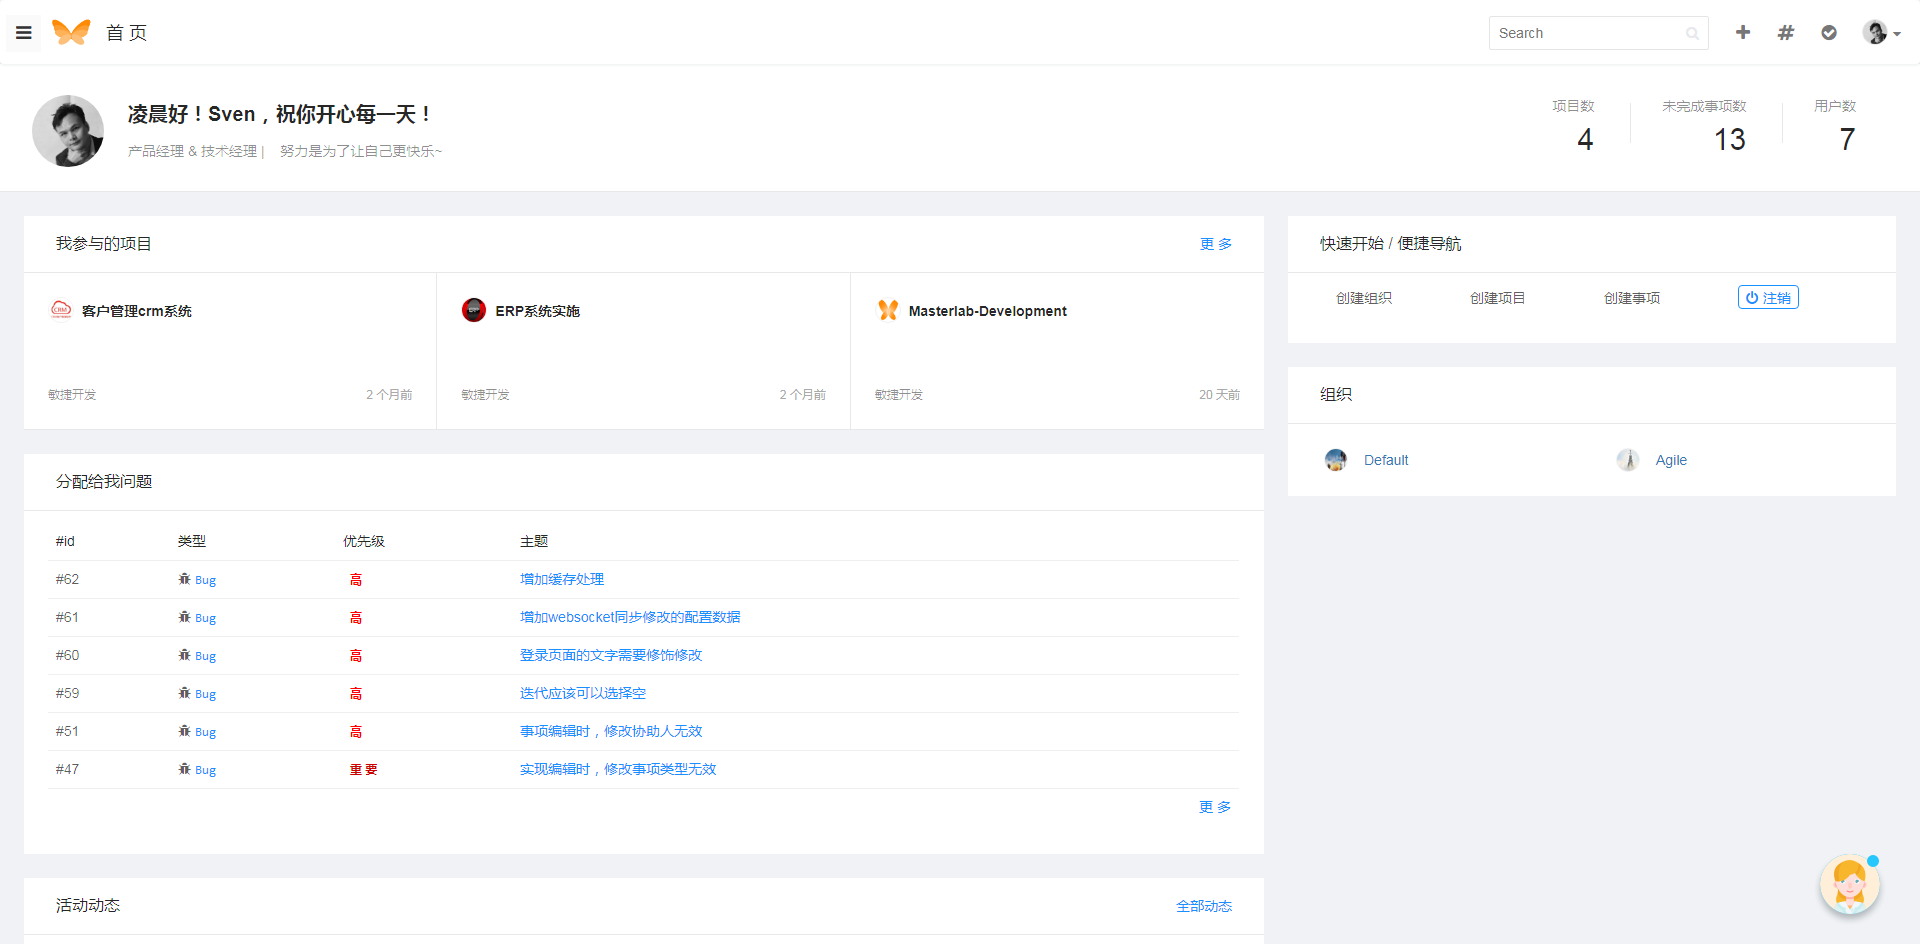Screen dimensions: 1920x944
Task: Open issue 增加websocket同步修改的配置数据
Action: pos(630,617)
